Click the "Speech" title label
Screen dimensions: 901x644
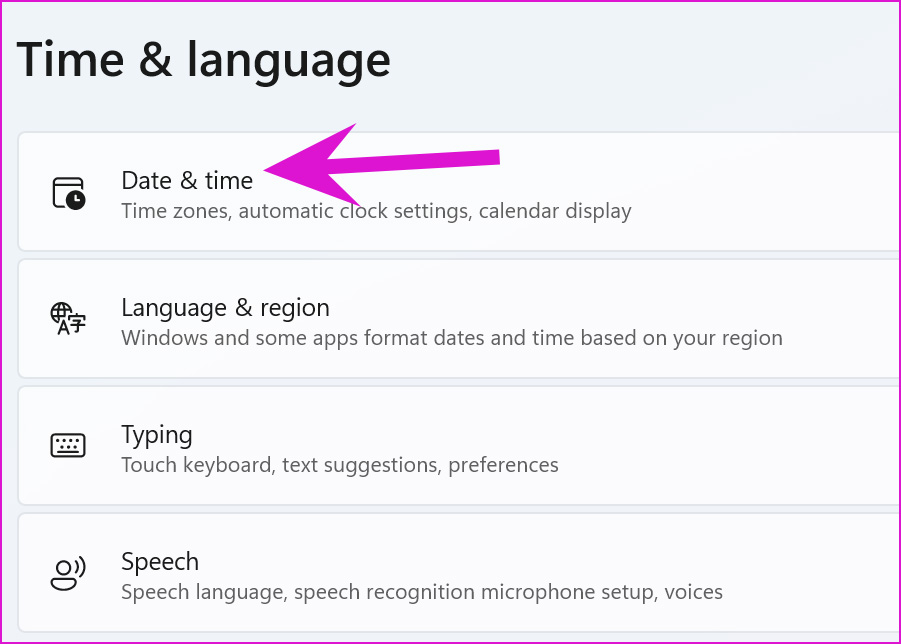160,562
